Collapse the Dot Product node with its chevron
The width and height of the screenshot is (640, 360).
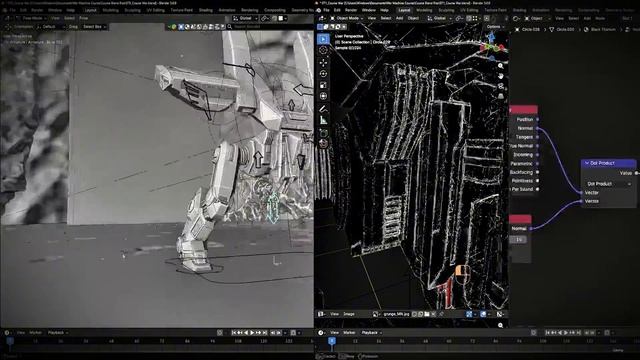587,163
